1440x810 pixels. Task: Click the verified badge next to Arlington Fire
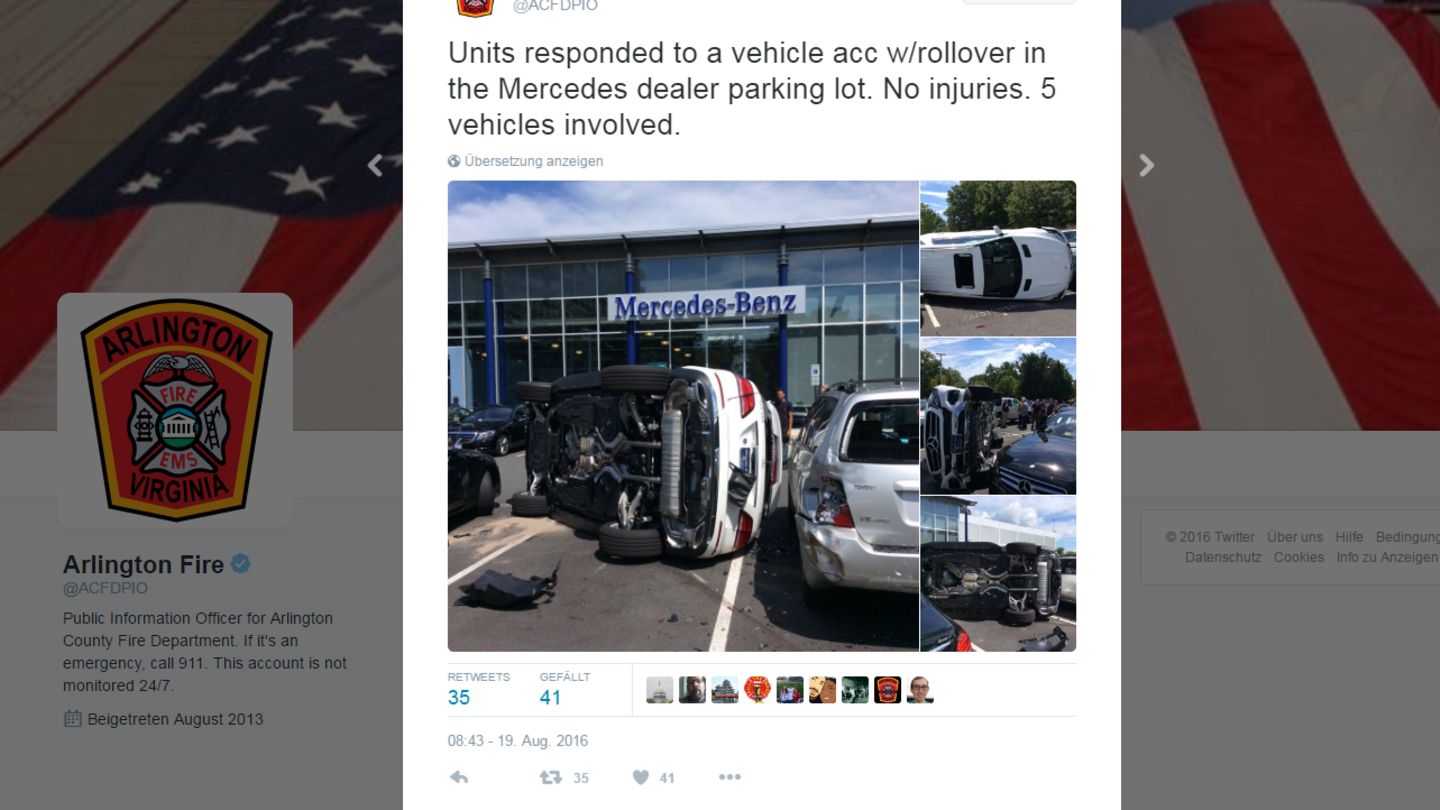point(241,564)
